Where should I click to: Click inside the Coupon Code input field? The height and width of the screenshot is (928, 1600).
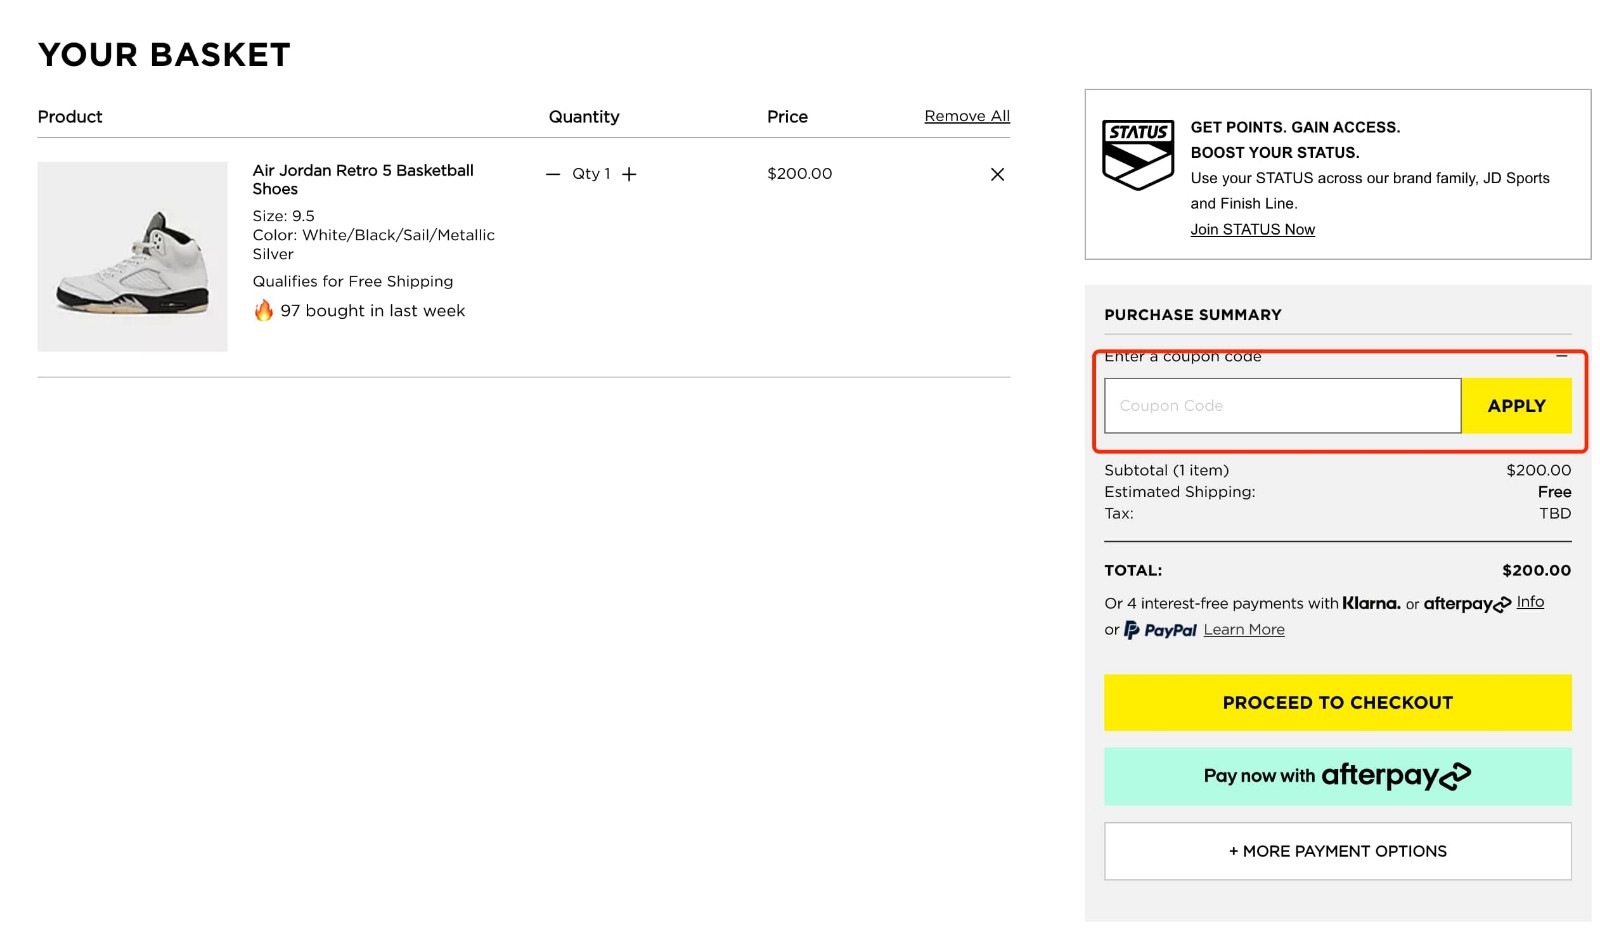click(x=1282, y=405)
